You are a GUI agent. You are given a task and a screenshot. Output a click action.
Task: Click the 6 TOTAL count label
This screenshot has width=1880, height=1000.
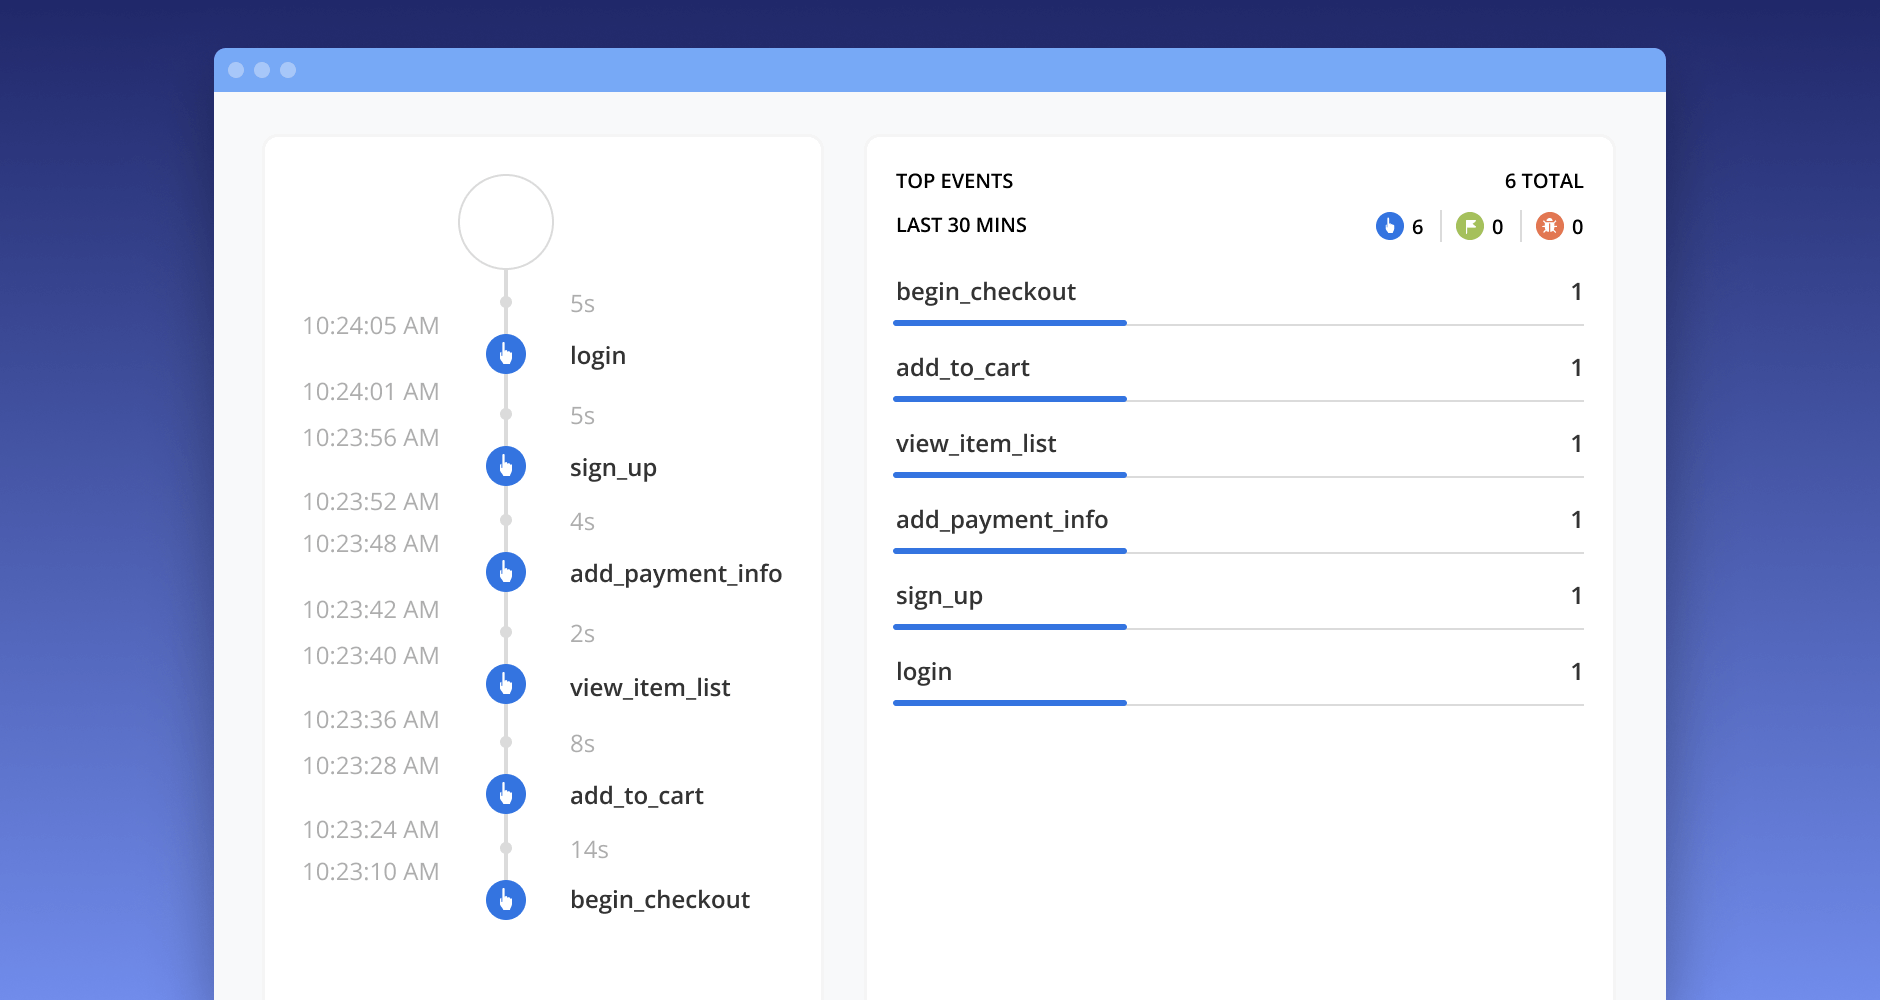[x=1543, y=181]
